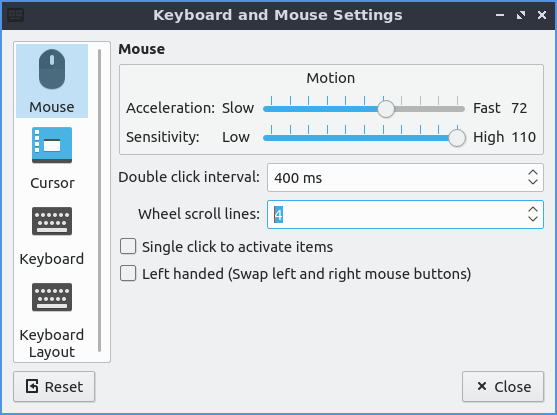Click the app icon in title bar

coord(15,15)
